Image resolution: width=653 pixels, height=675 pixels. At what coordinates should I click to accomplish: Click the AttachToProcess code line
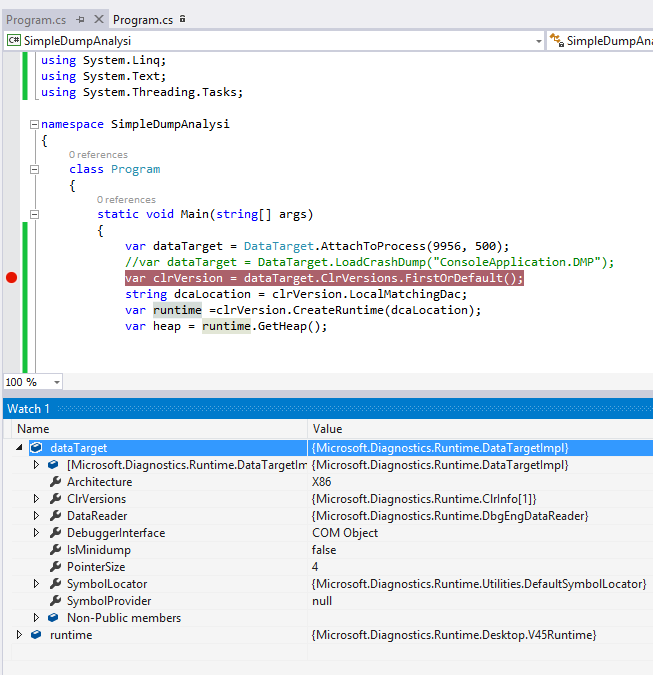[x=317, y=246]
